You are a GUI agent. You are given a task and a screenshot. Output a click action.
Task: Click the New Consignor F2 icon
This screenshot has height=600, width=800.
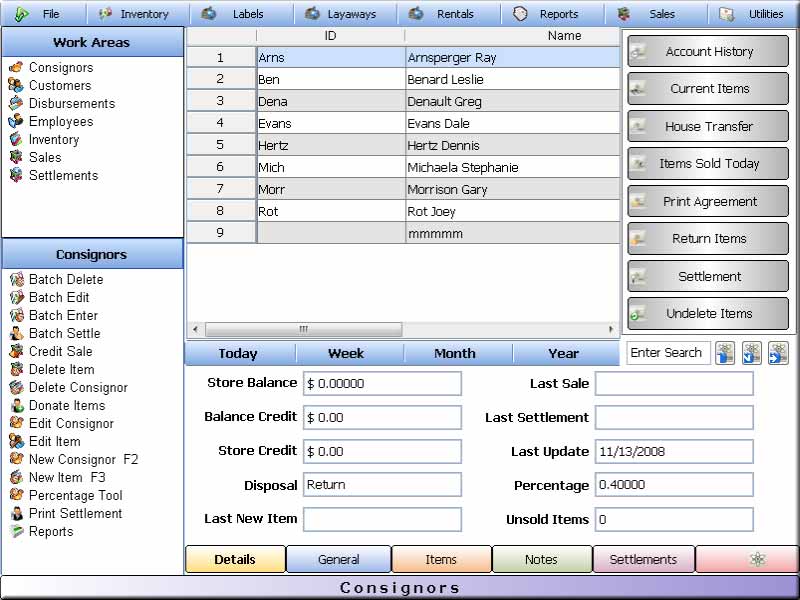pyautogui.click(x=17, y=459)
